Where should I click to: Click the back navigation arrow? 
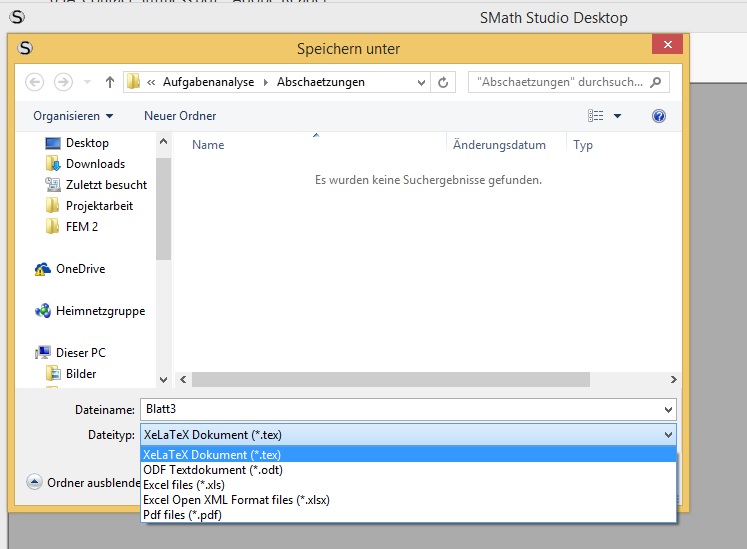coord(35,82)
